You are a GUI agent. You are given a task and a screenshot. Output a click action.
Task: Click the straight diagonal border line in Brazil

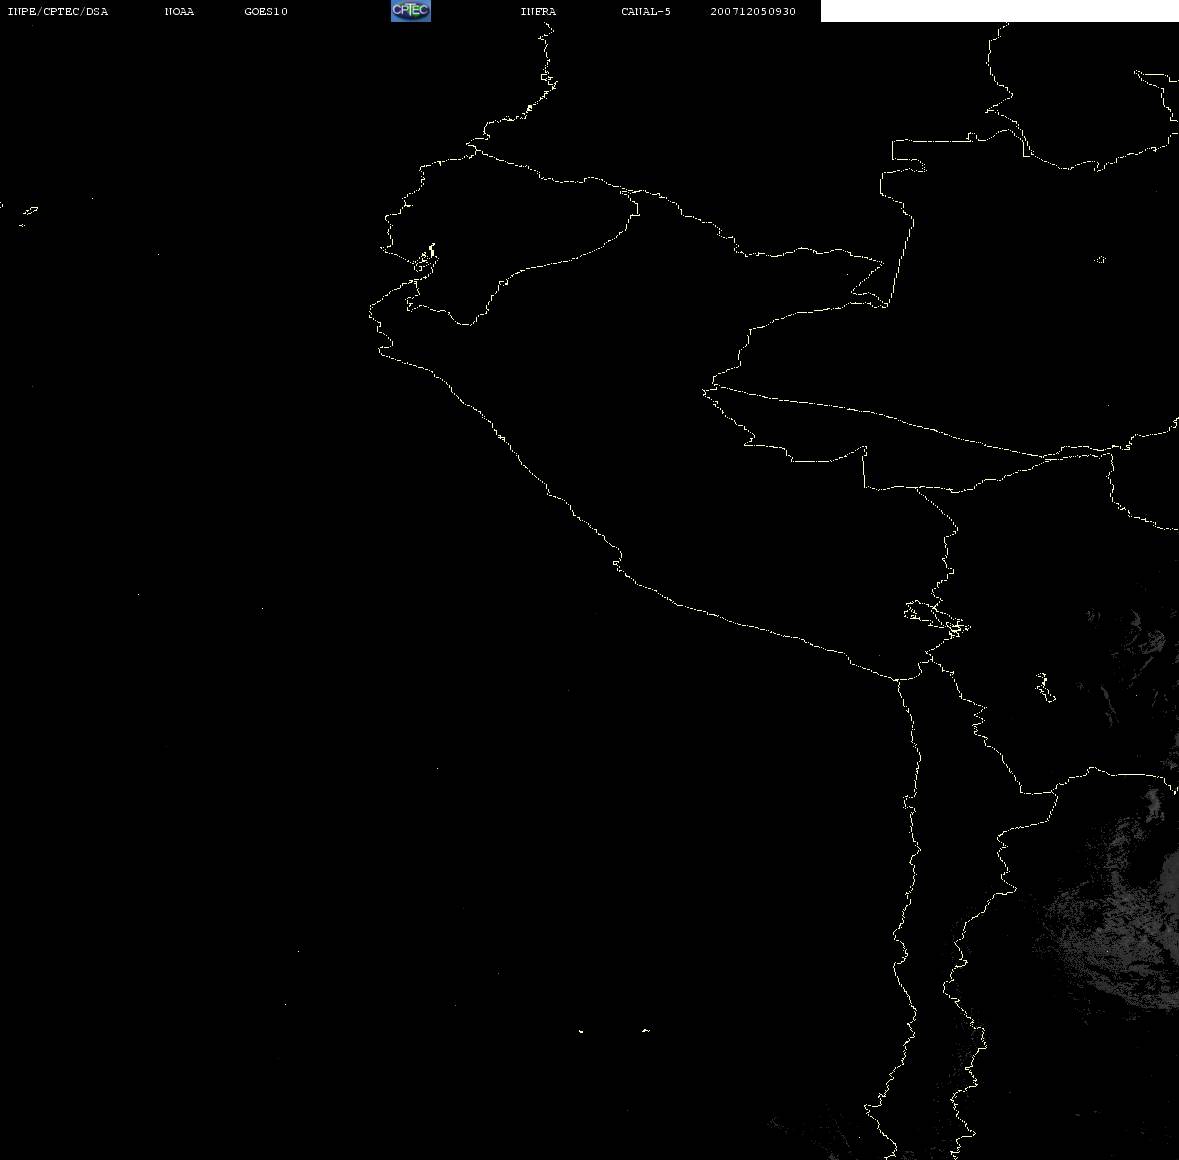[x=880, y=414]
